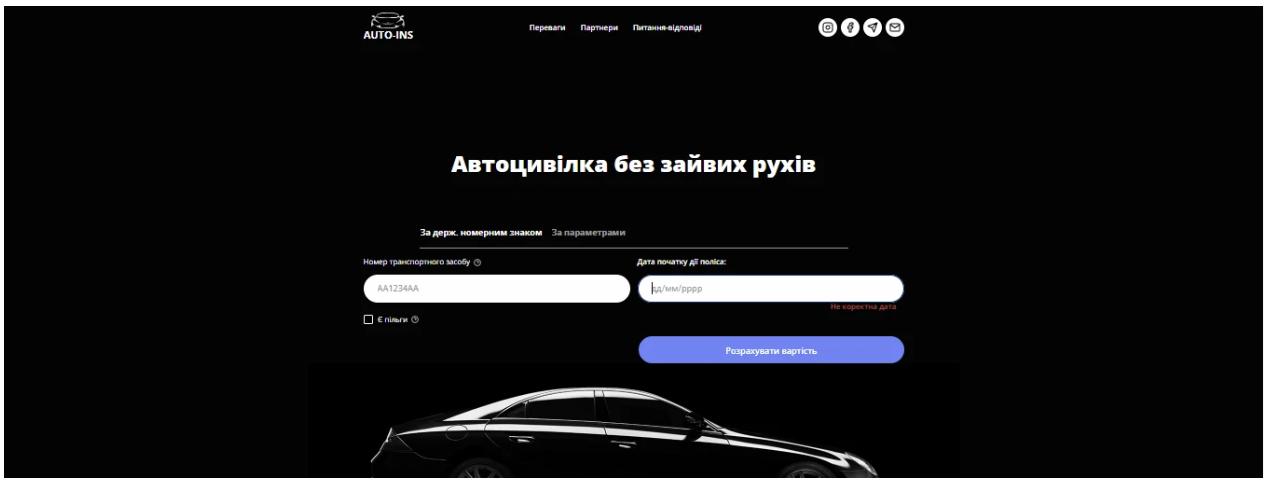
Task: Click the Є пільги label text
Action: [392, 320]
